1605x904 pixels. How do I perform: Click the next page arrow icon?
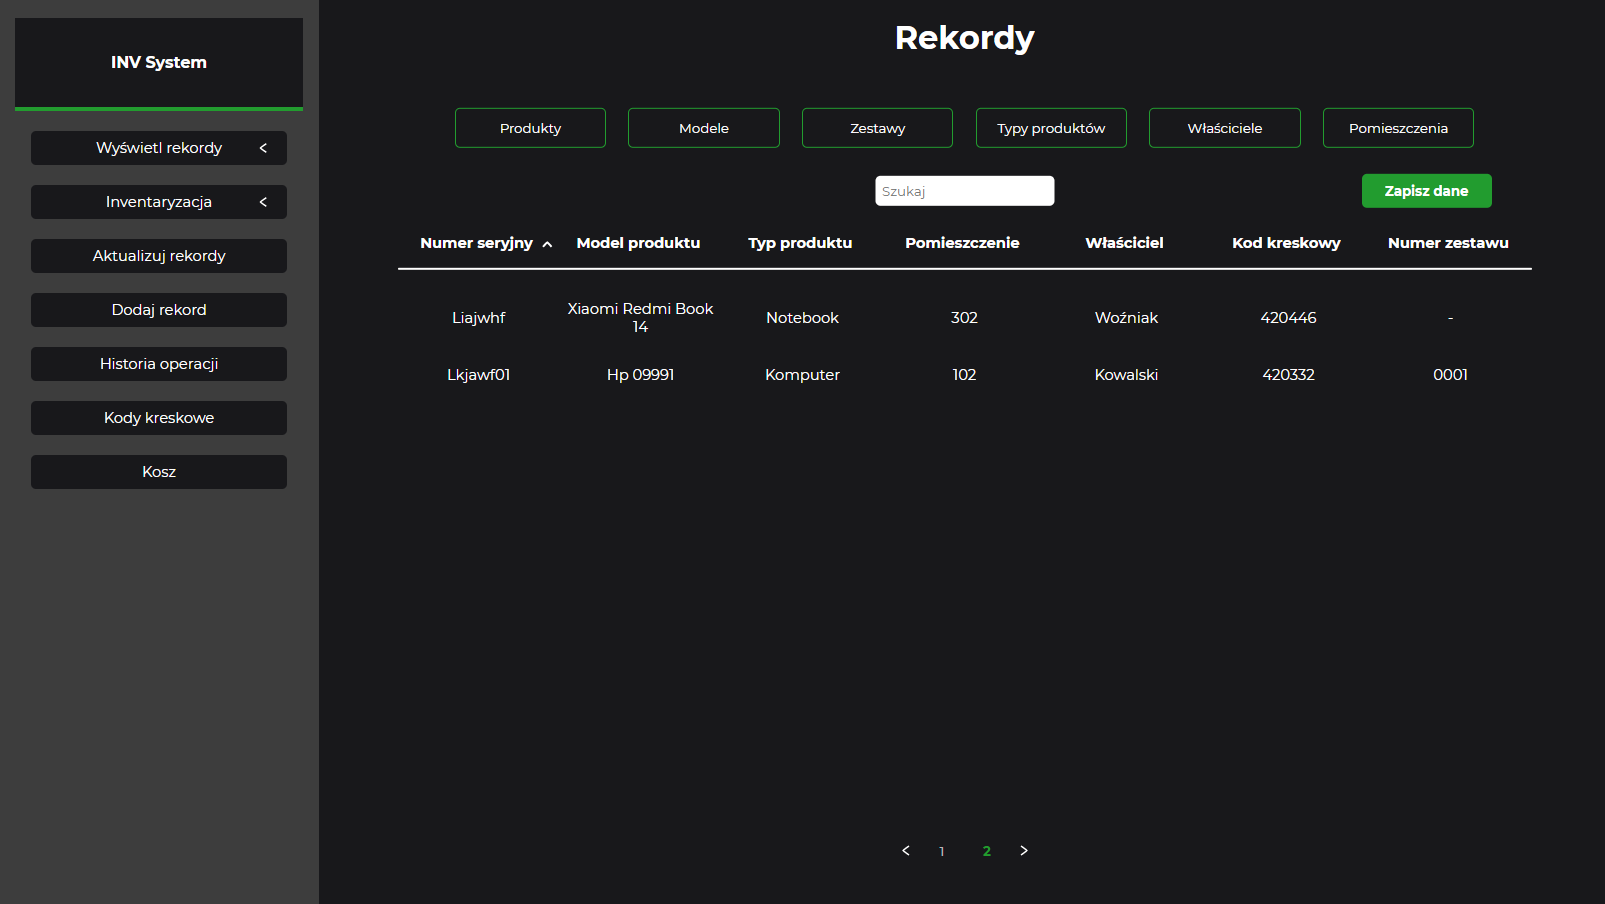coord(1023,850)
